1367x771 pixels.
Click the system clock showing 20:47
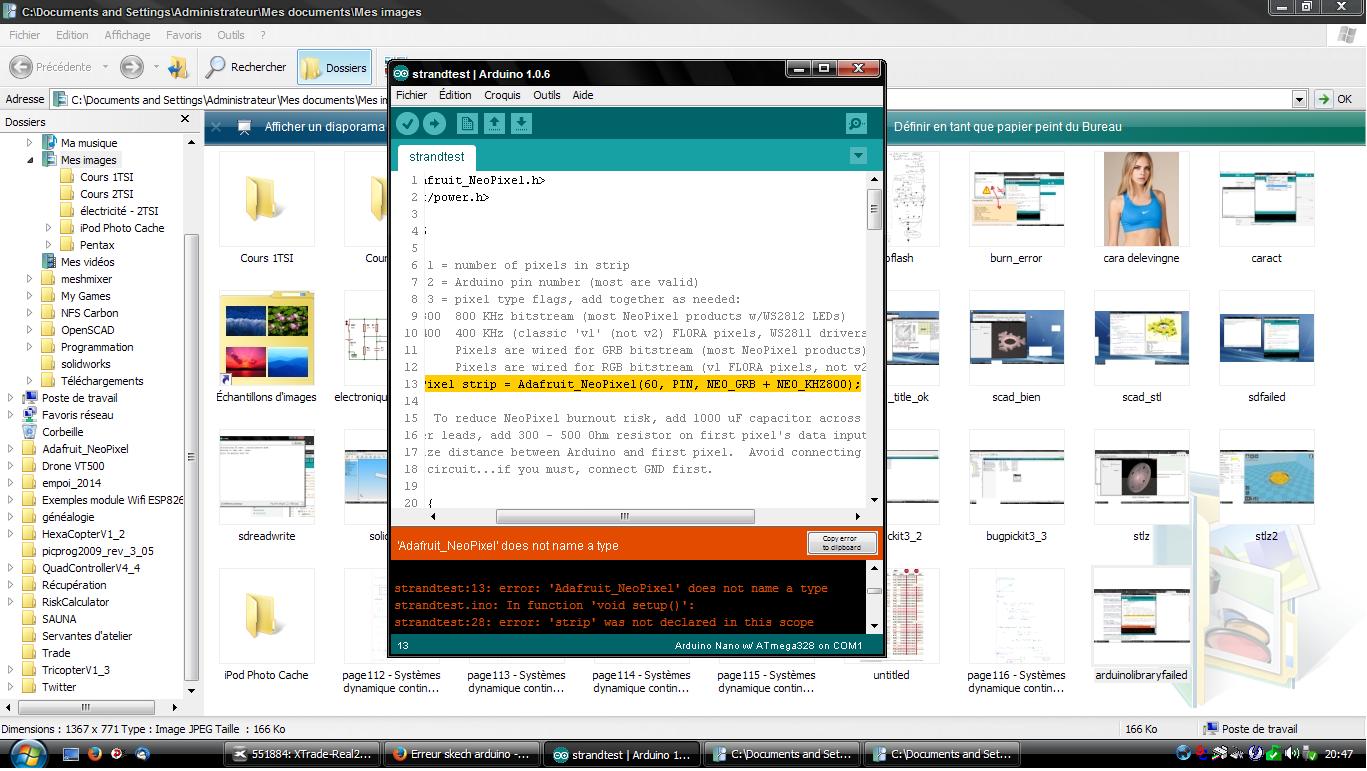pyautogui.click(x=1339, y=754)
